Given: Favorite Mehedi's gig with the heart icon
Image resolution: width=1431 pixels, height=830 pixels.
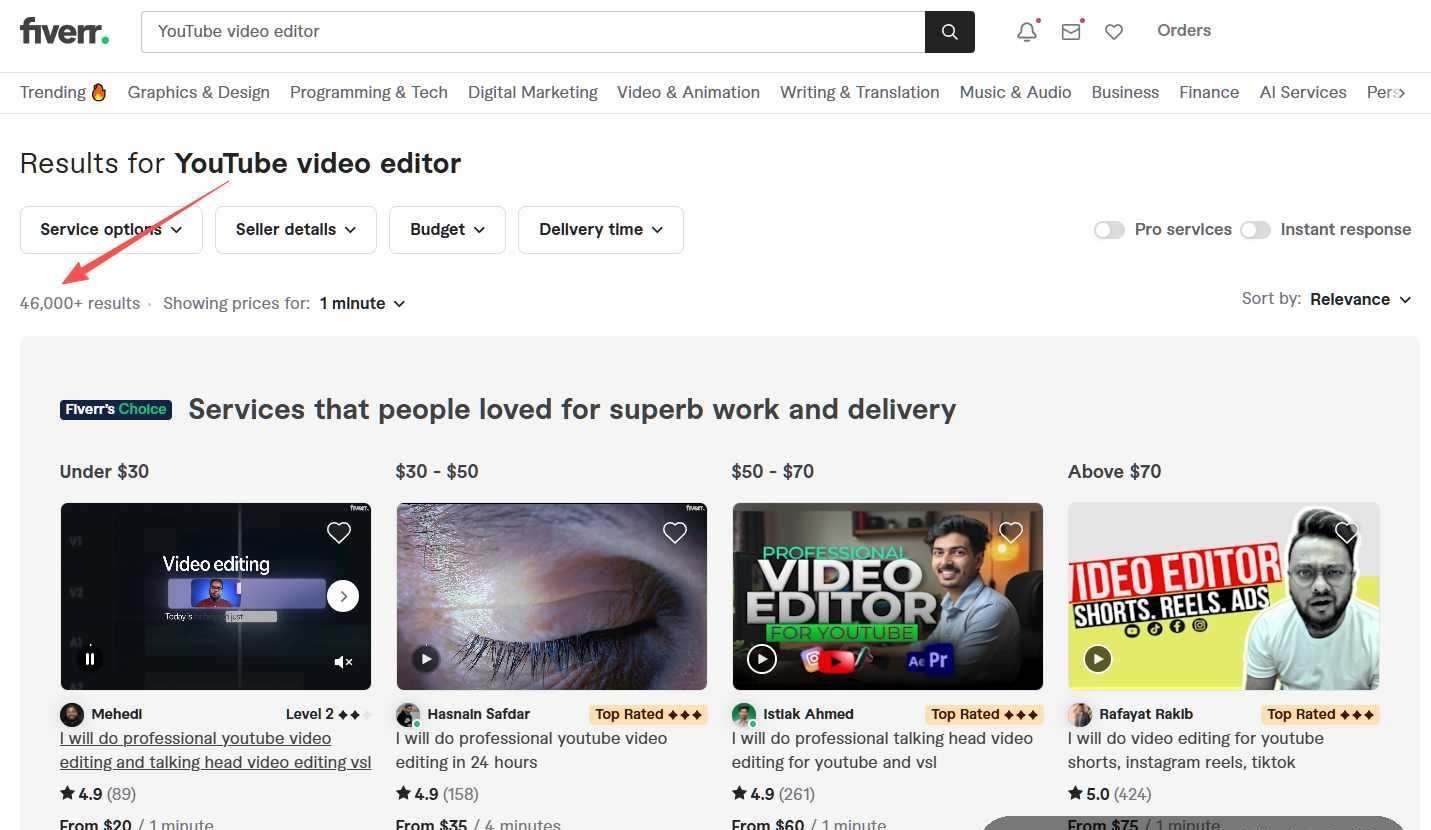Looking at the screenshot, I should 339,532.
